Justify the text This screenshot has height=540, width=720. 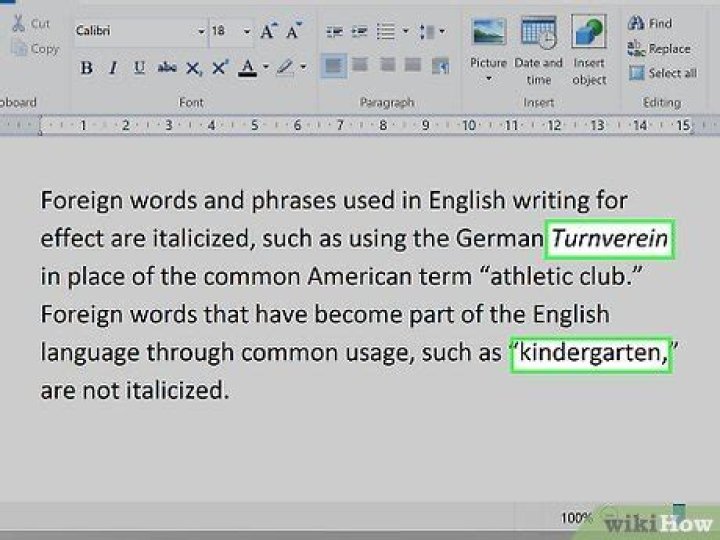pyautogui.click(x=413, y=65)
